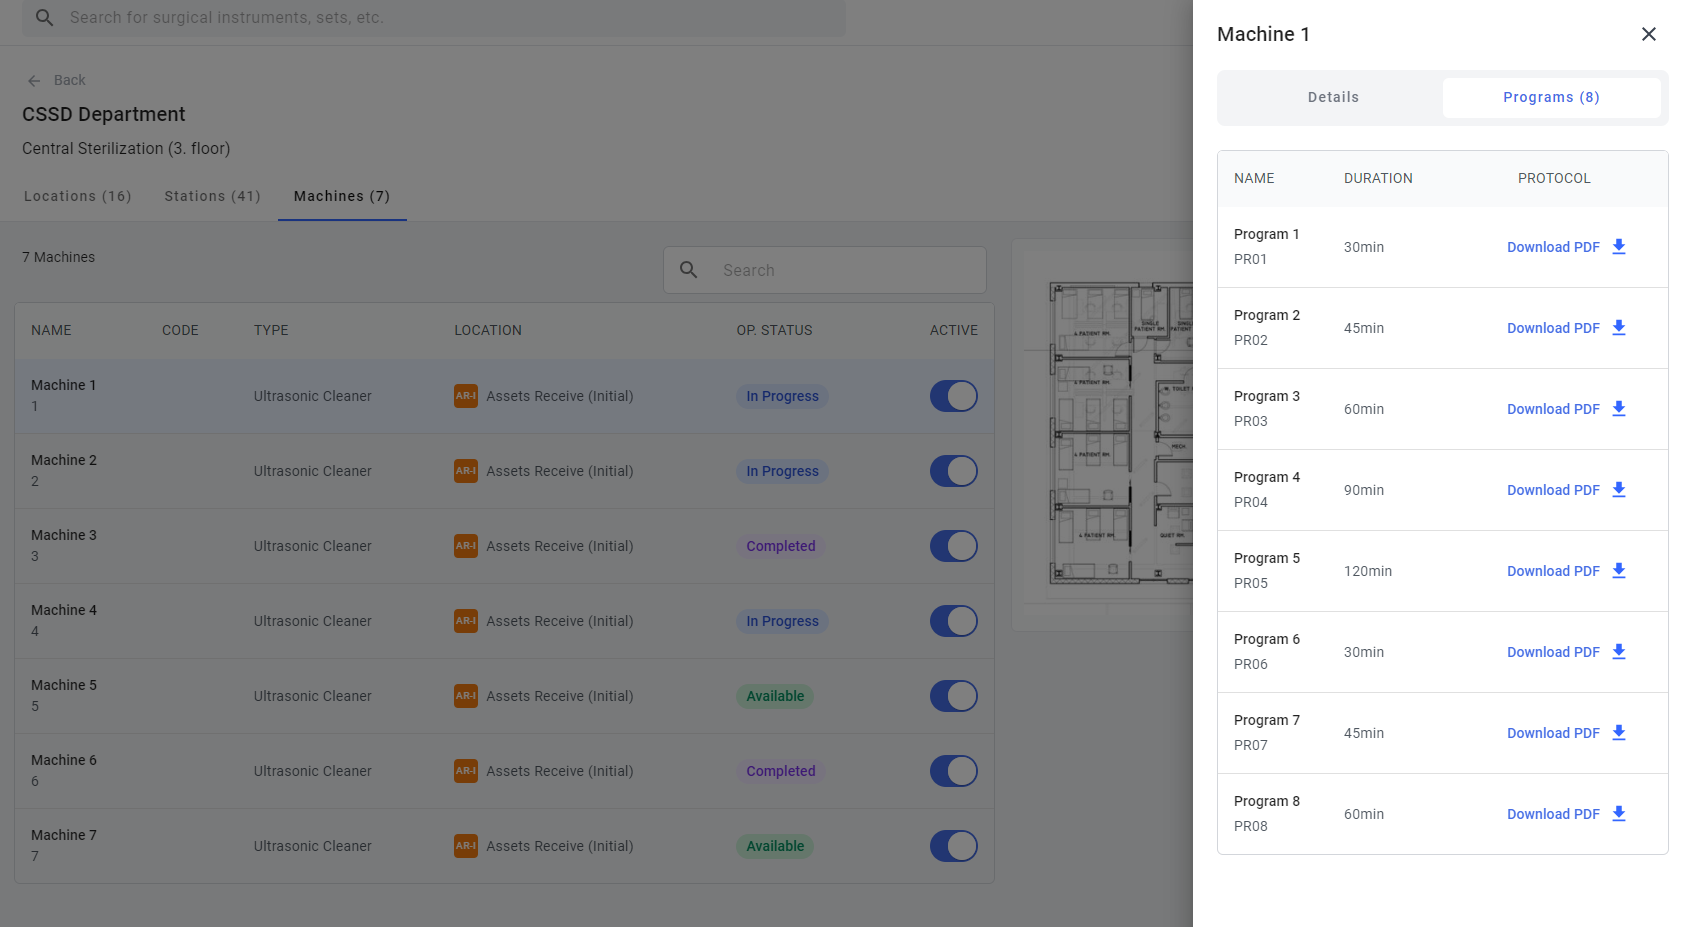Click the PR07 program code
Image resolution: width=1690 pixels, height=927 pixels.
click(1251, 745)
